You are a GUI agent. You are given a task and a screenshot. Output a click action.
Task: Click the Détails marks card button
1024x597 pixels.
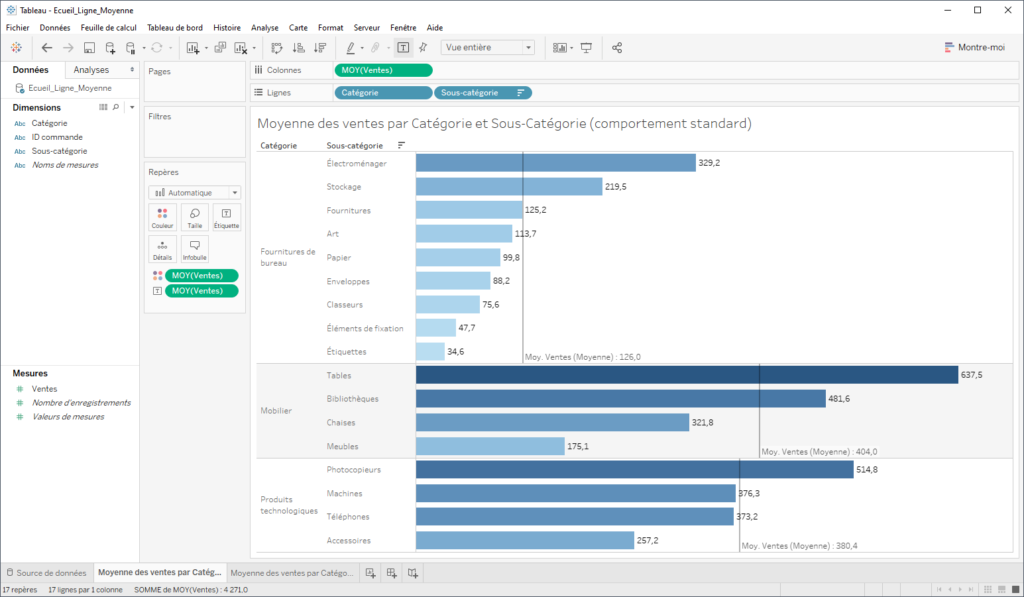[x=163, y=250]
